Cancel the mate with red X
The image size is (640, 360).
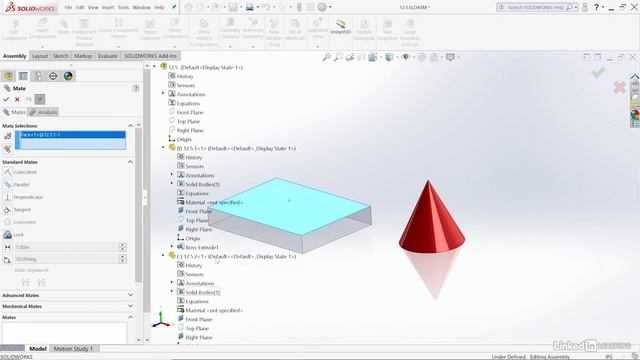point(17,99)
